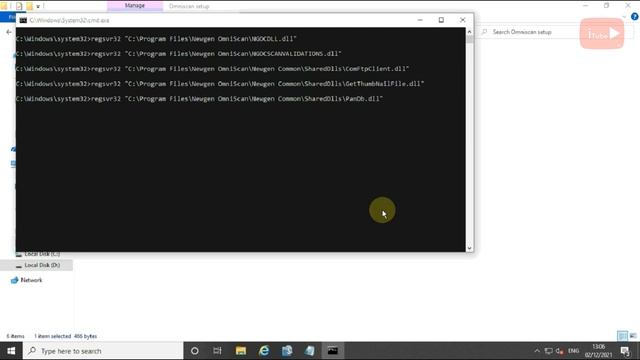The height and width of the screenshot is (360, 640).
Task: Open the Action Center notifications icon
Action: click(x=625, y=351)
